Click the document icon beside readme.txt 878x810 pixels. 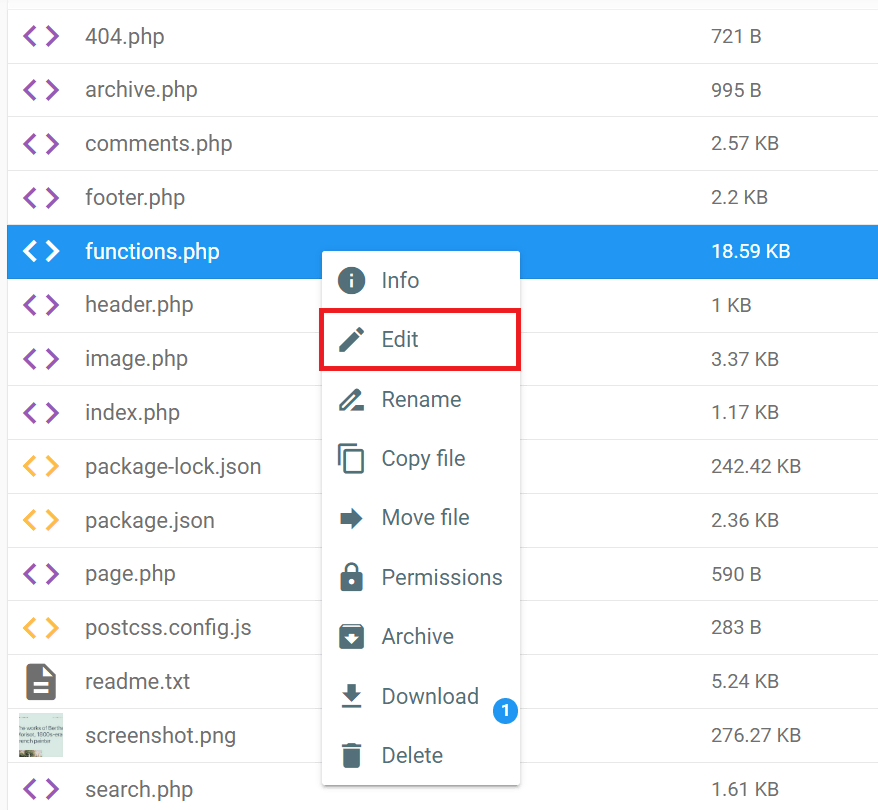tap(40, 681)
